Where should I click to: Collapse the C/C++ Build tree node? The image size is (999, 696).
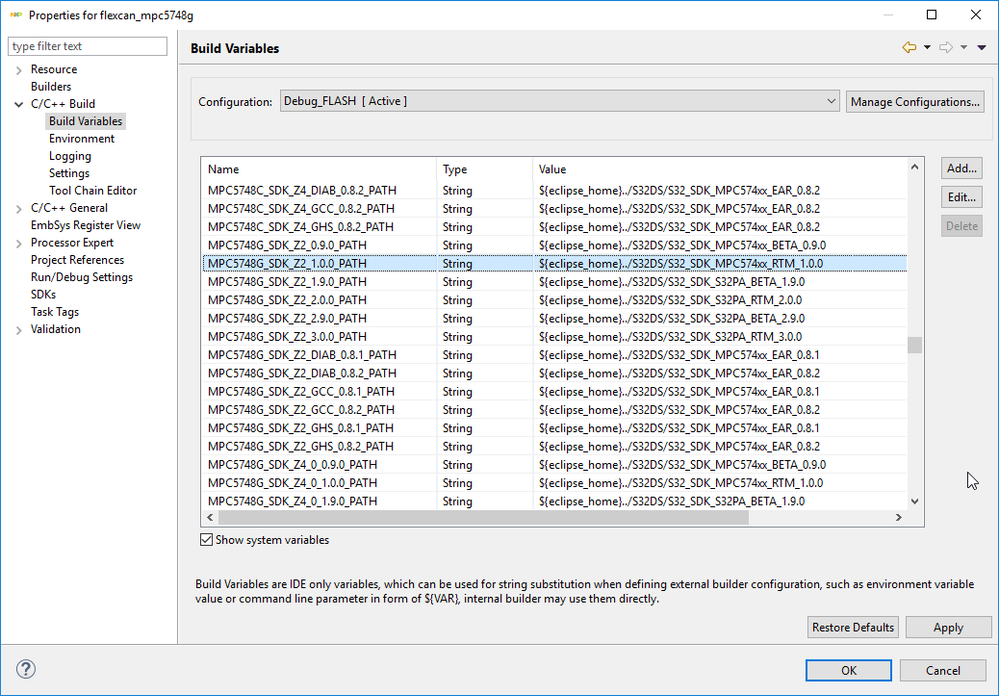19,104
